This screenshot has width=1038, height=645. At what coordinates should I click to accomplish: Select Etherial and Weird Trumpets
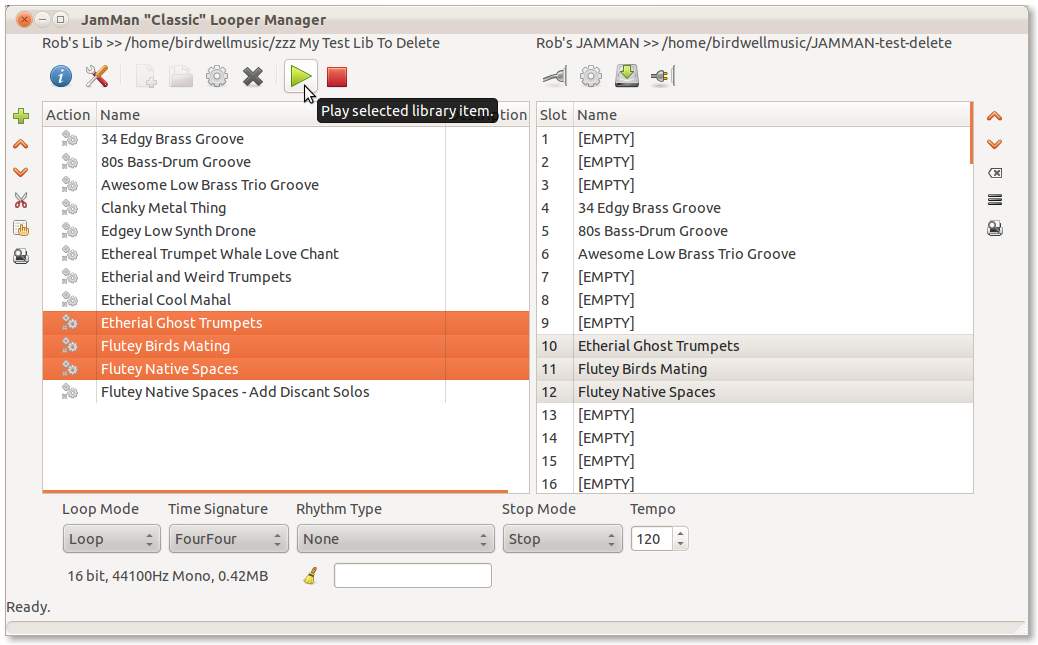(286, 277)
